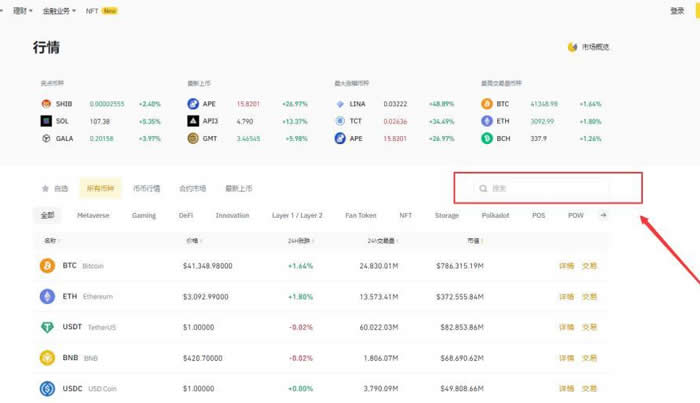The height and width of the screenshot is (403, 700).
Task: Click 交易 trade link for ETH
Action: pyautogui.click(x=590, y=297)
